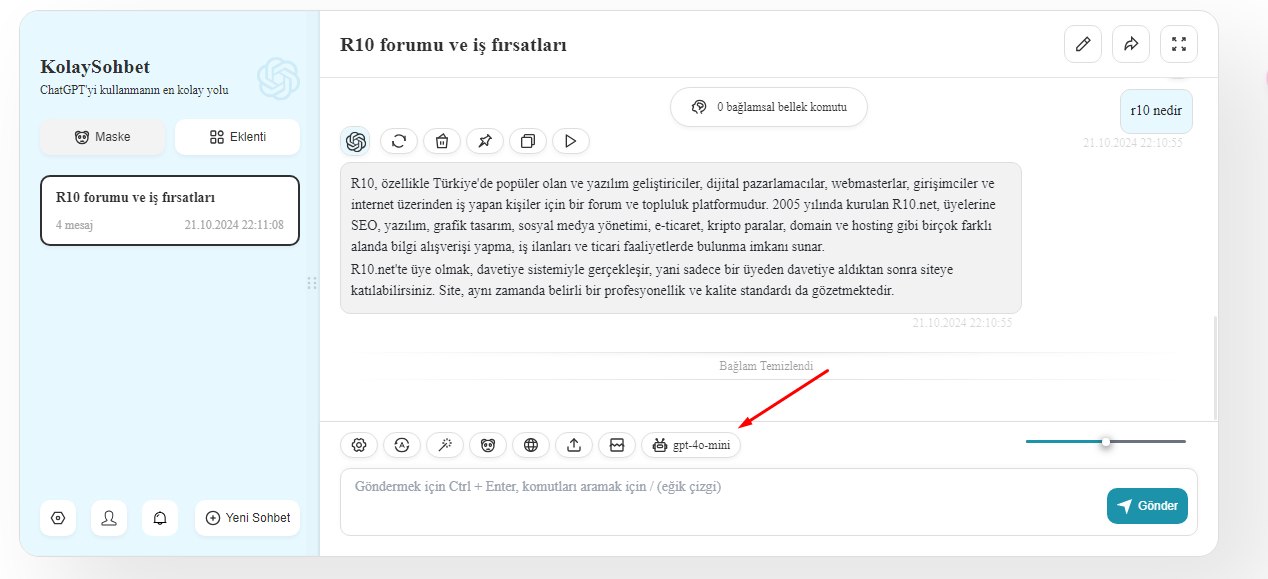Viewport: 1268px width, 579px height.
Task: Click the upload arrow icon in the input toolbar
Action: pyautogui.click(x=574, y=445)
